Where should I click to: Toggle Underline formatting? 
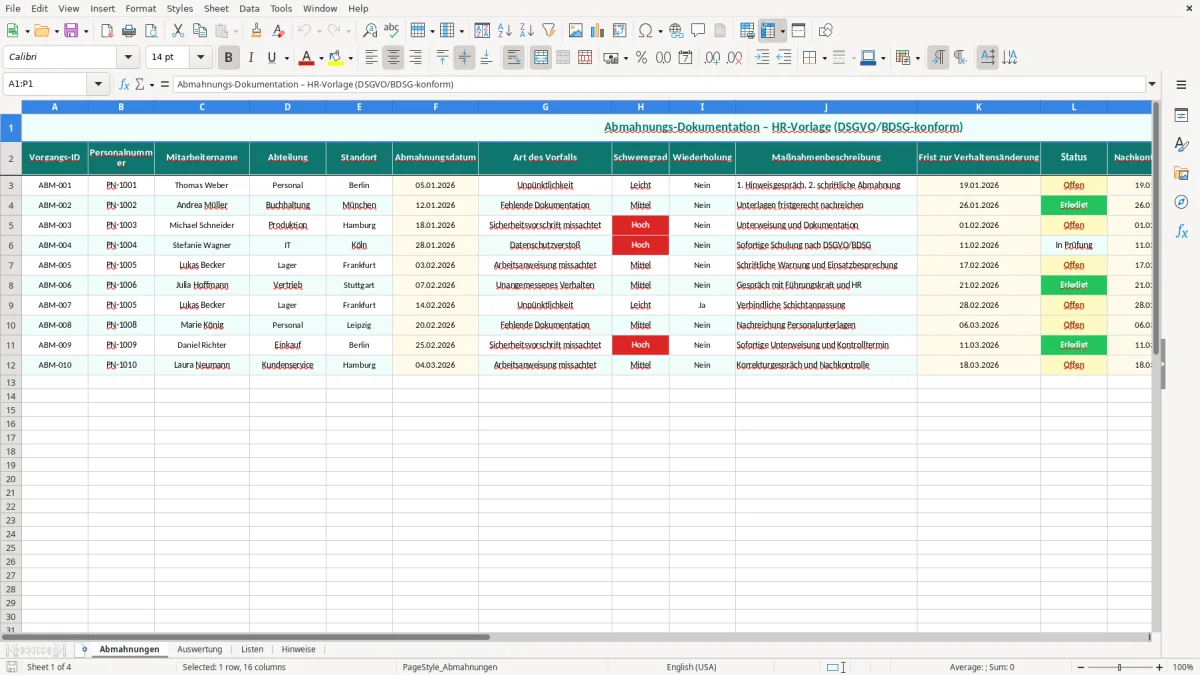coord(271,58)
